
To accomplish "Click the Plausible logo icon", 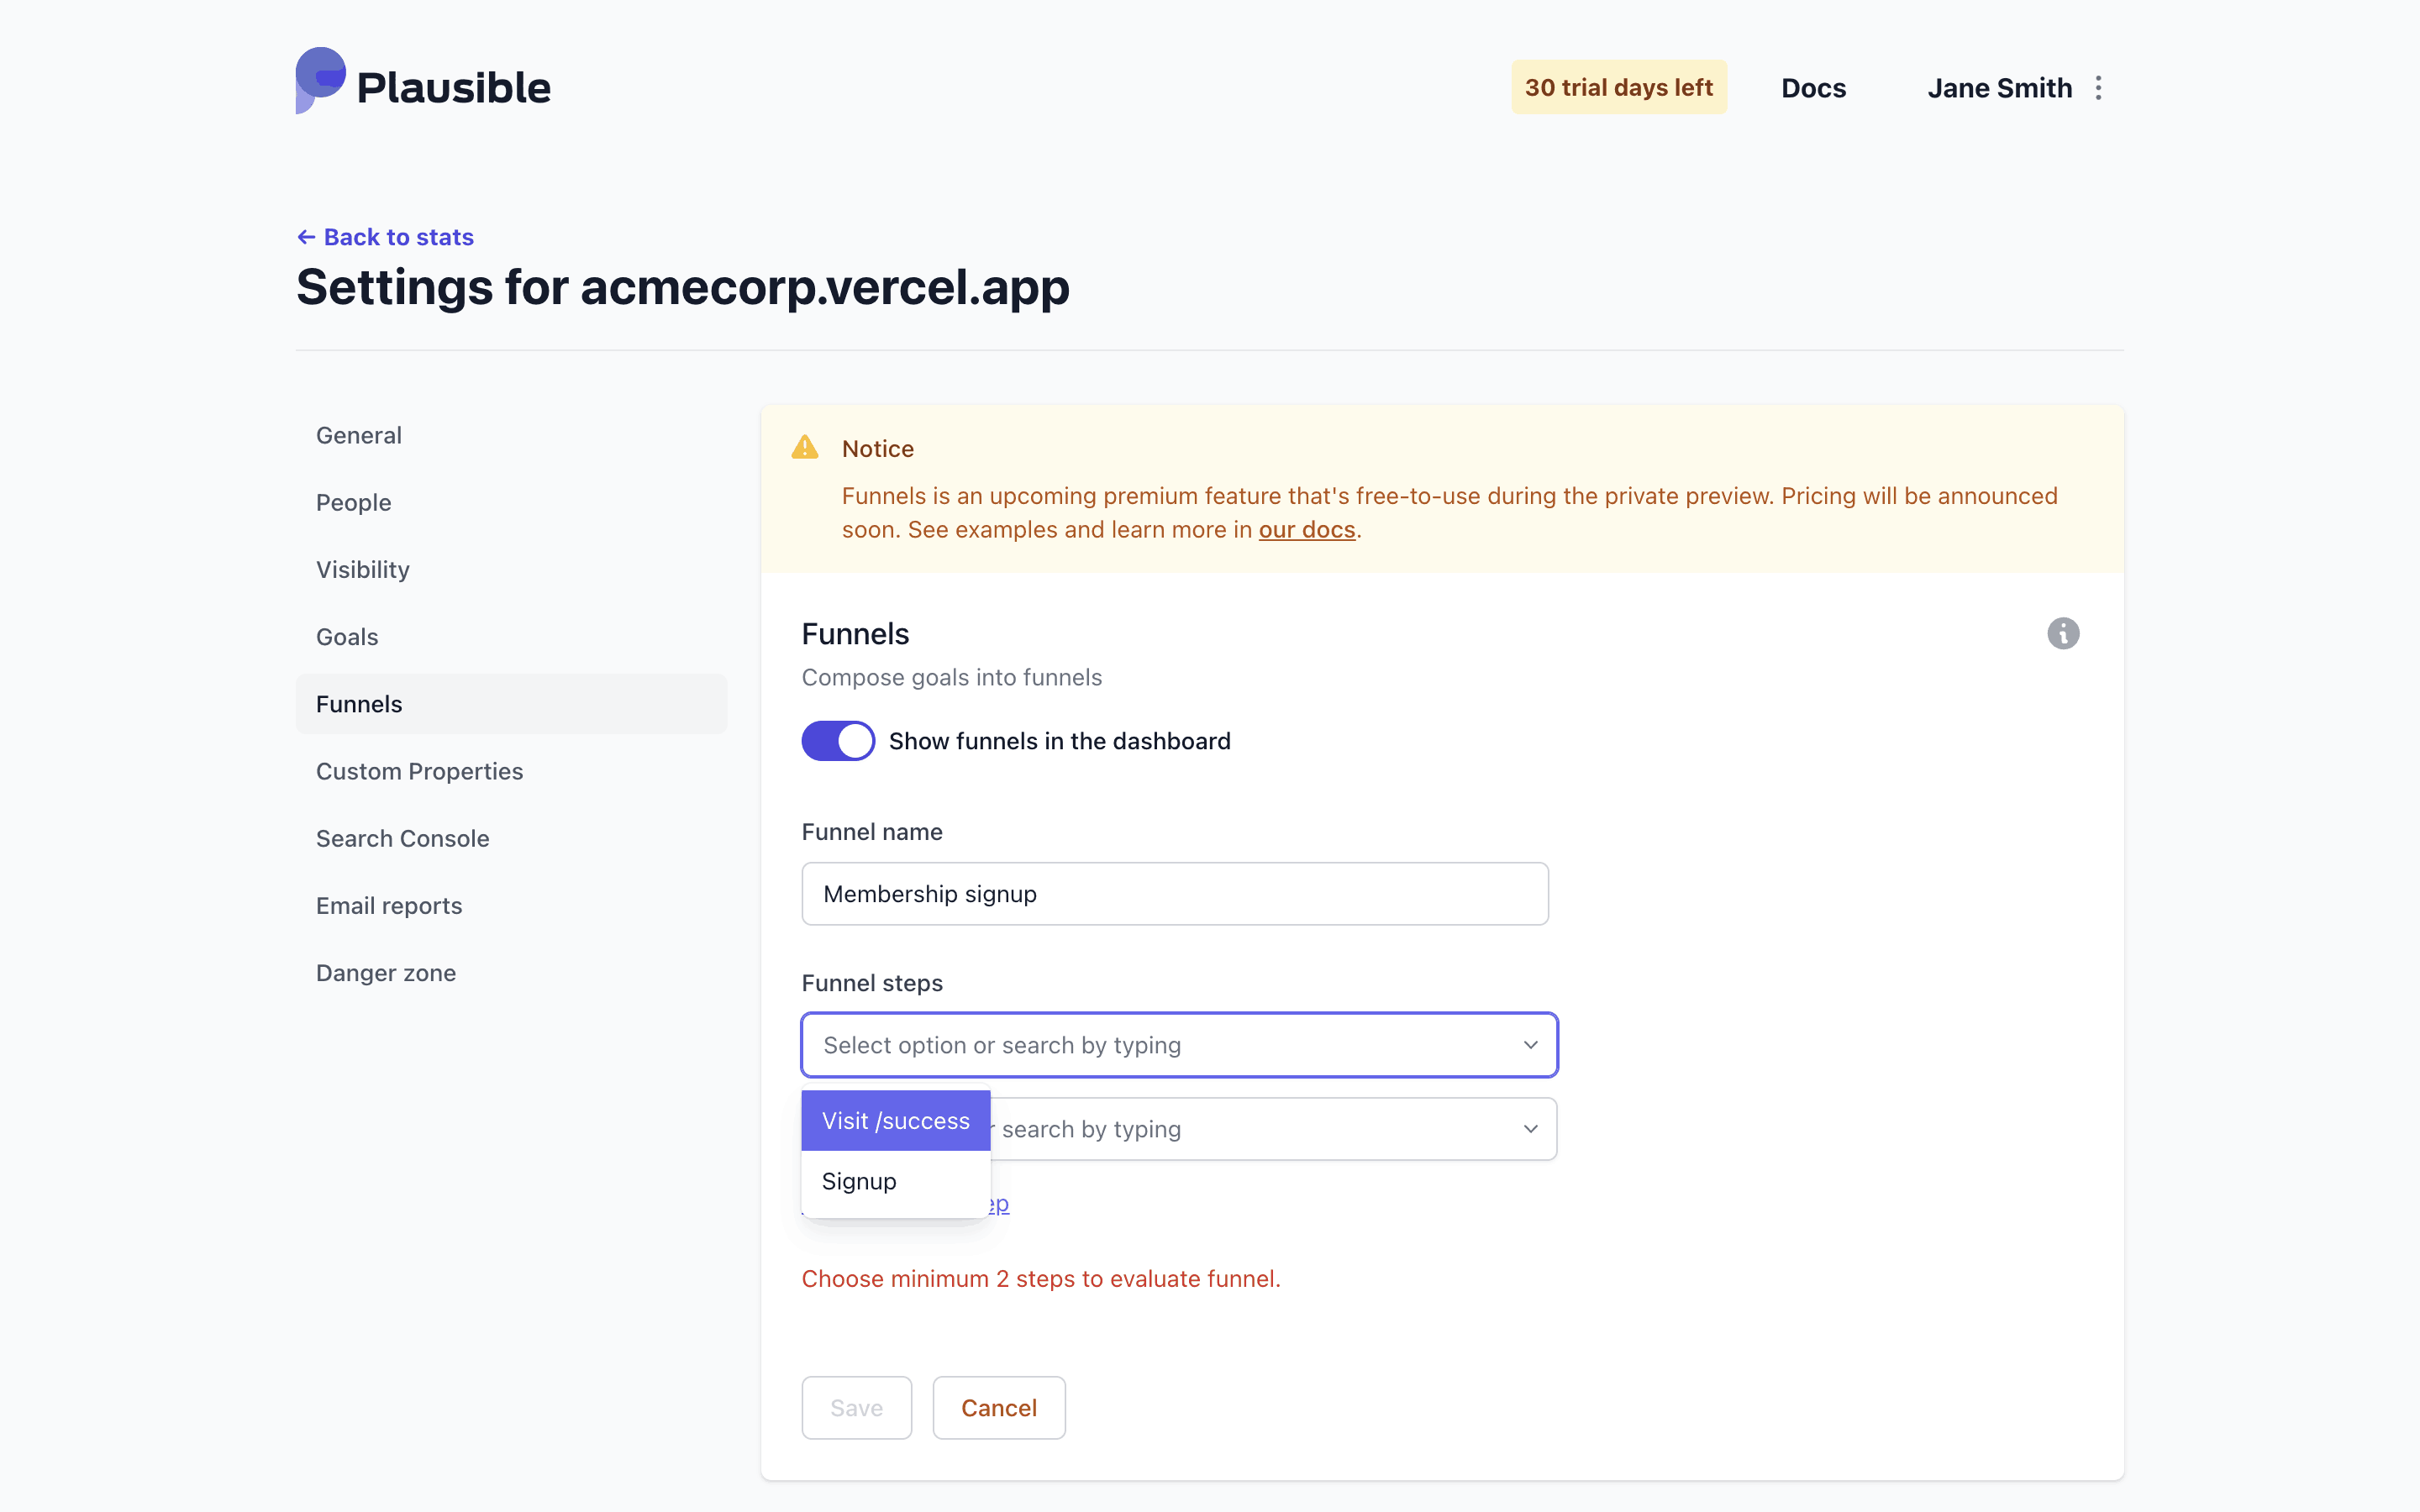I will coord(320,80).
